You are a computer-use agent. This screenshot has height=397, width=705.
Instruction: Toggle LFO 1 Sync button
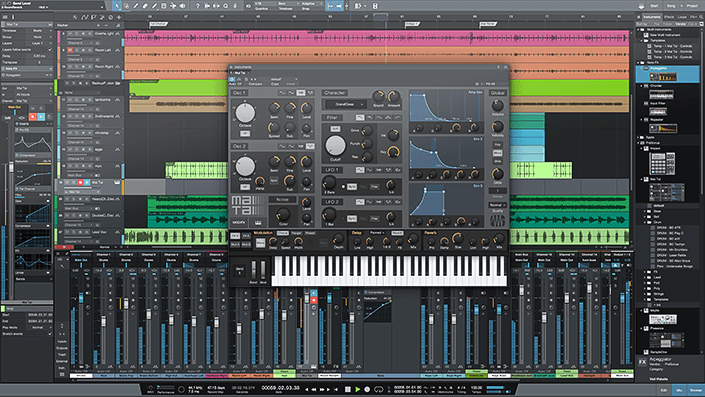[352, 187]
